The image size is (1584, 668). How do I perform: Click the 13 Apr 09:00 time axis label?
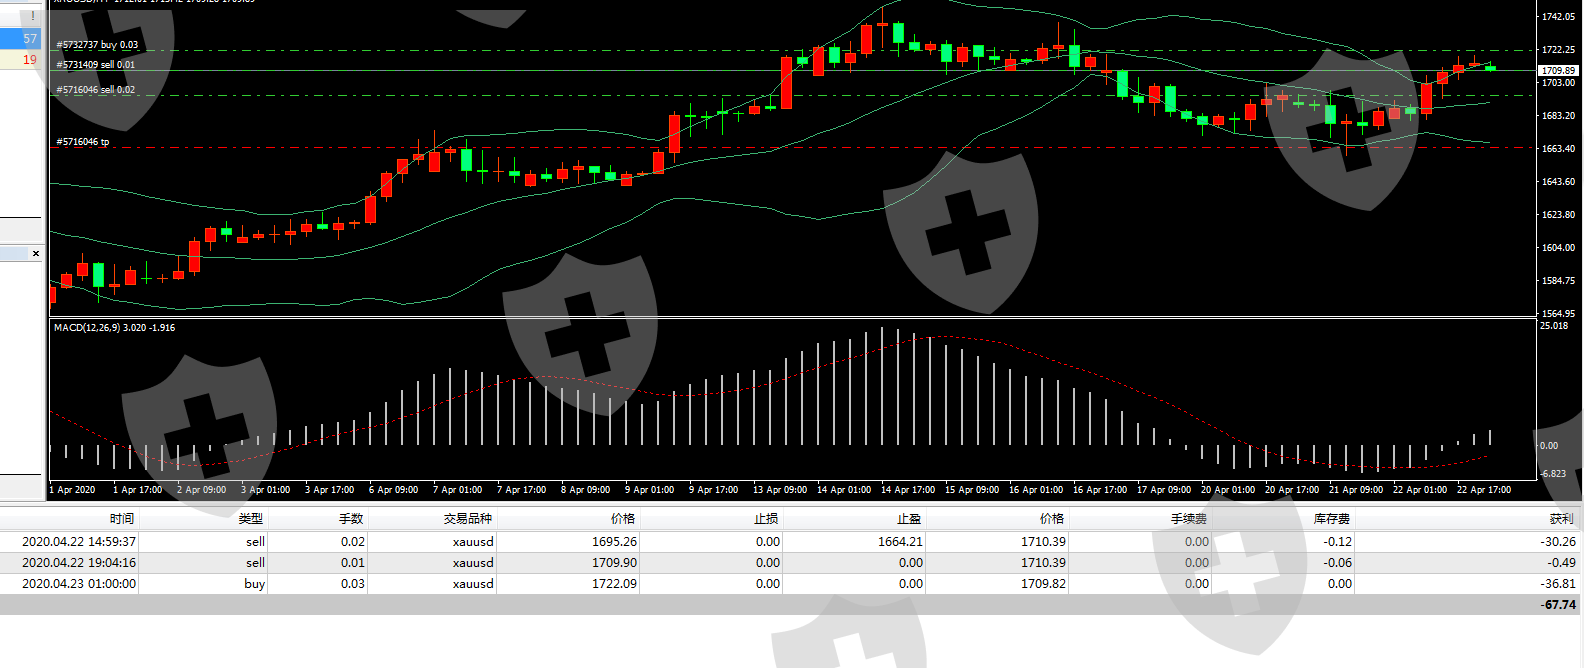click(x=780, y=490)
